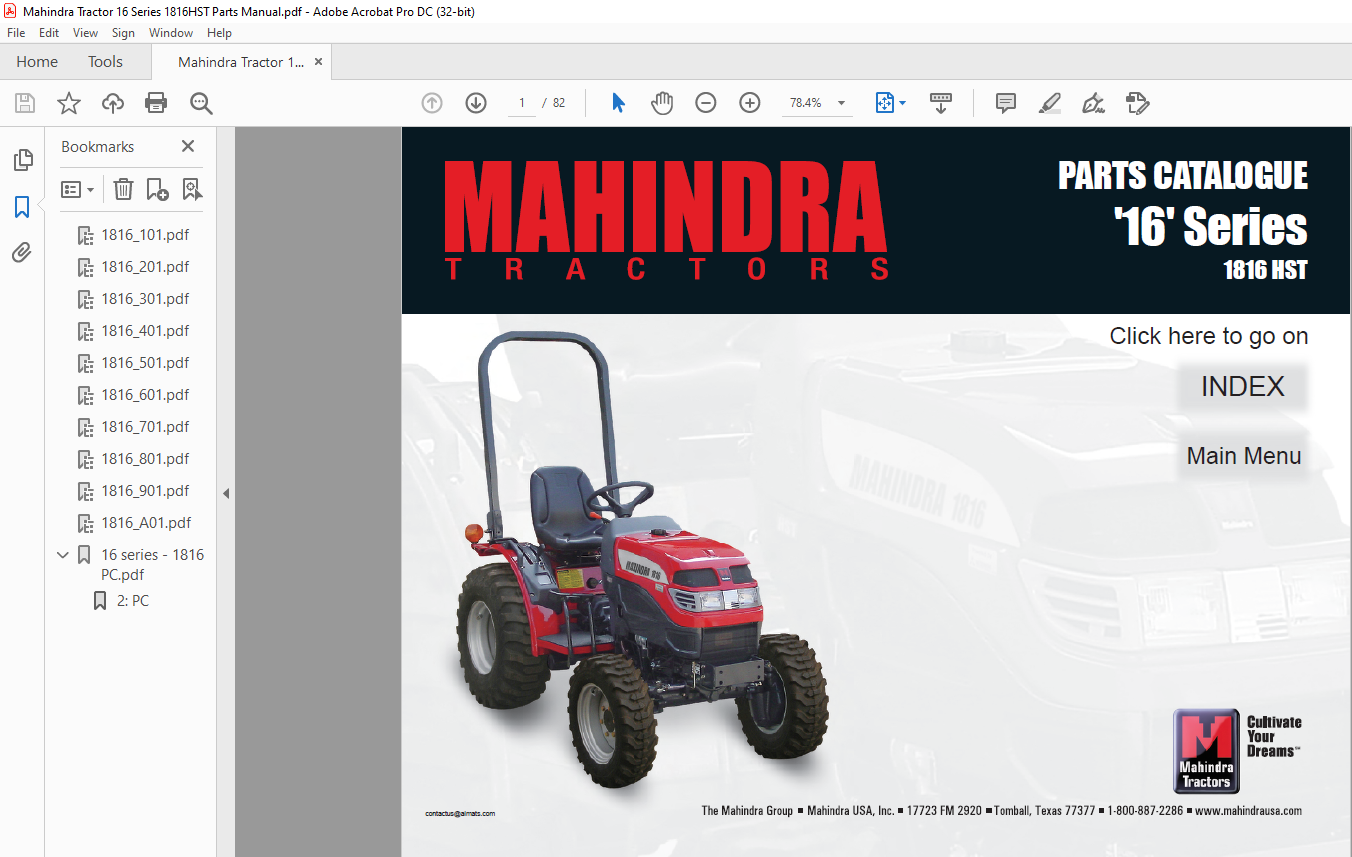Click the find current bookmark icon
The image size is (1352, 857).
click(192, 189)
